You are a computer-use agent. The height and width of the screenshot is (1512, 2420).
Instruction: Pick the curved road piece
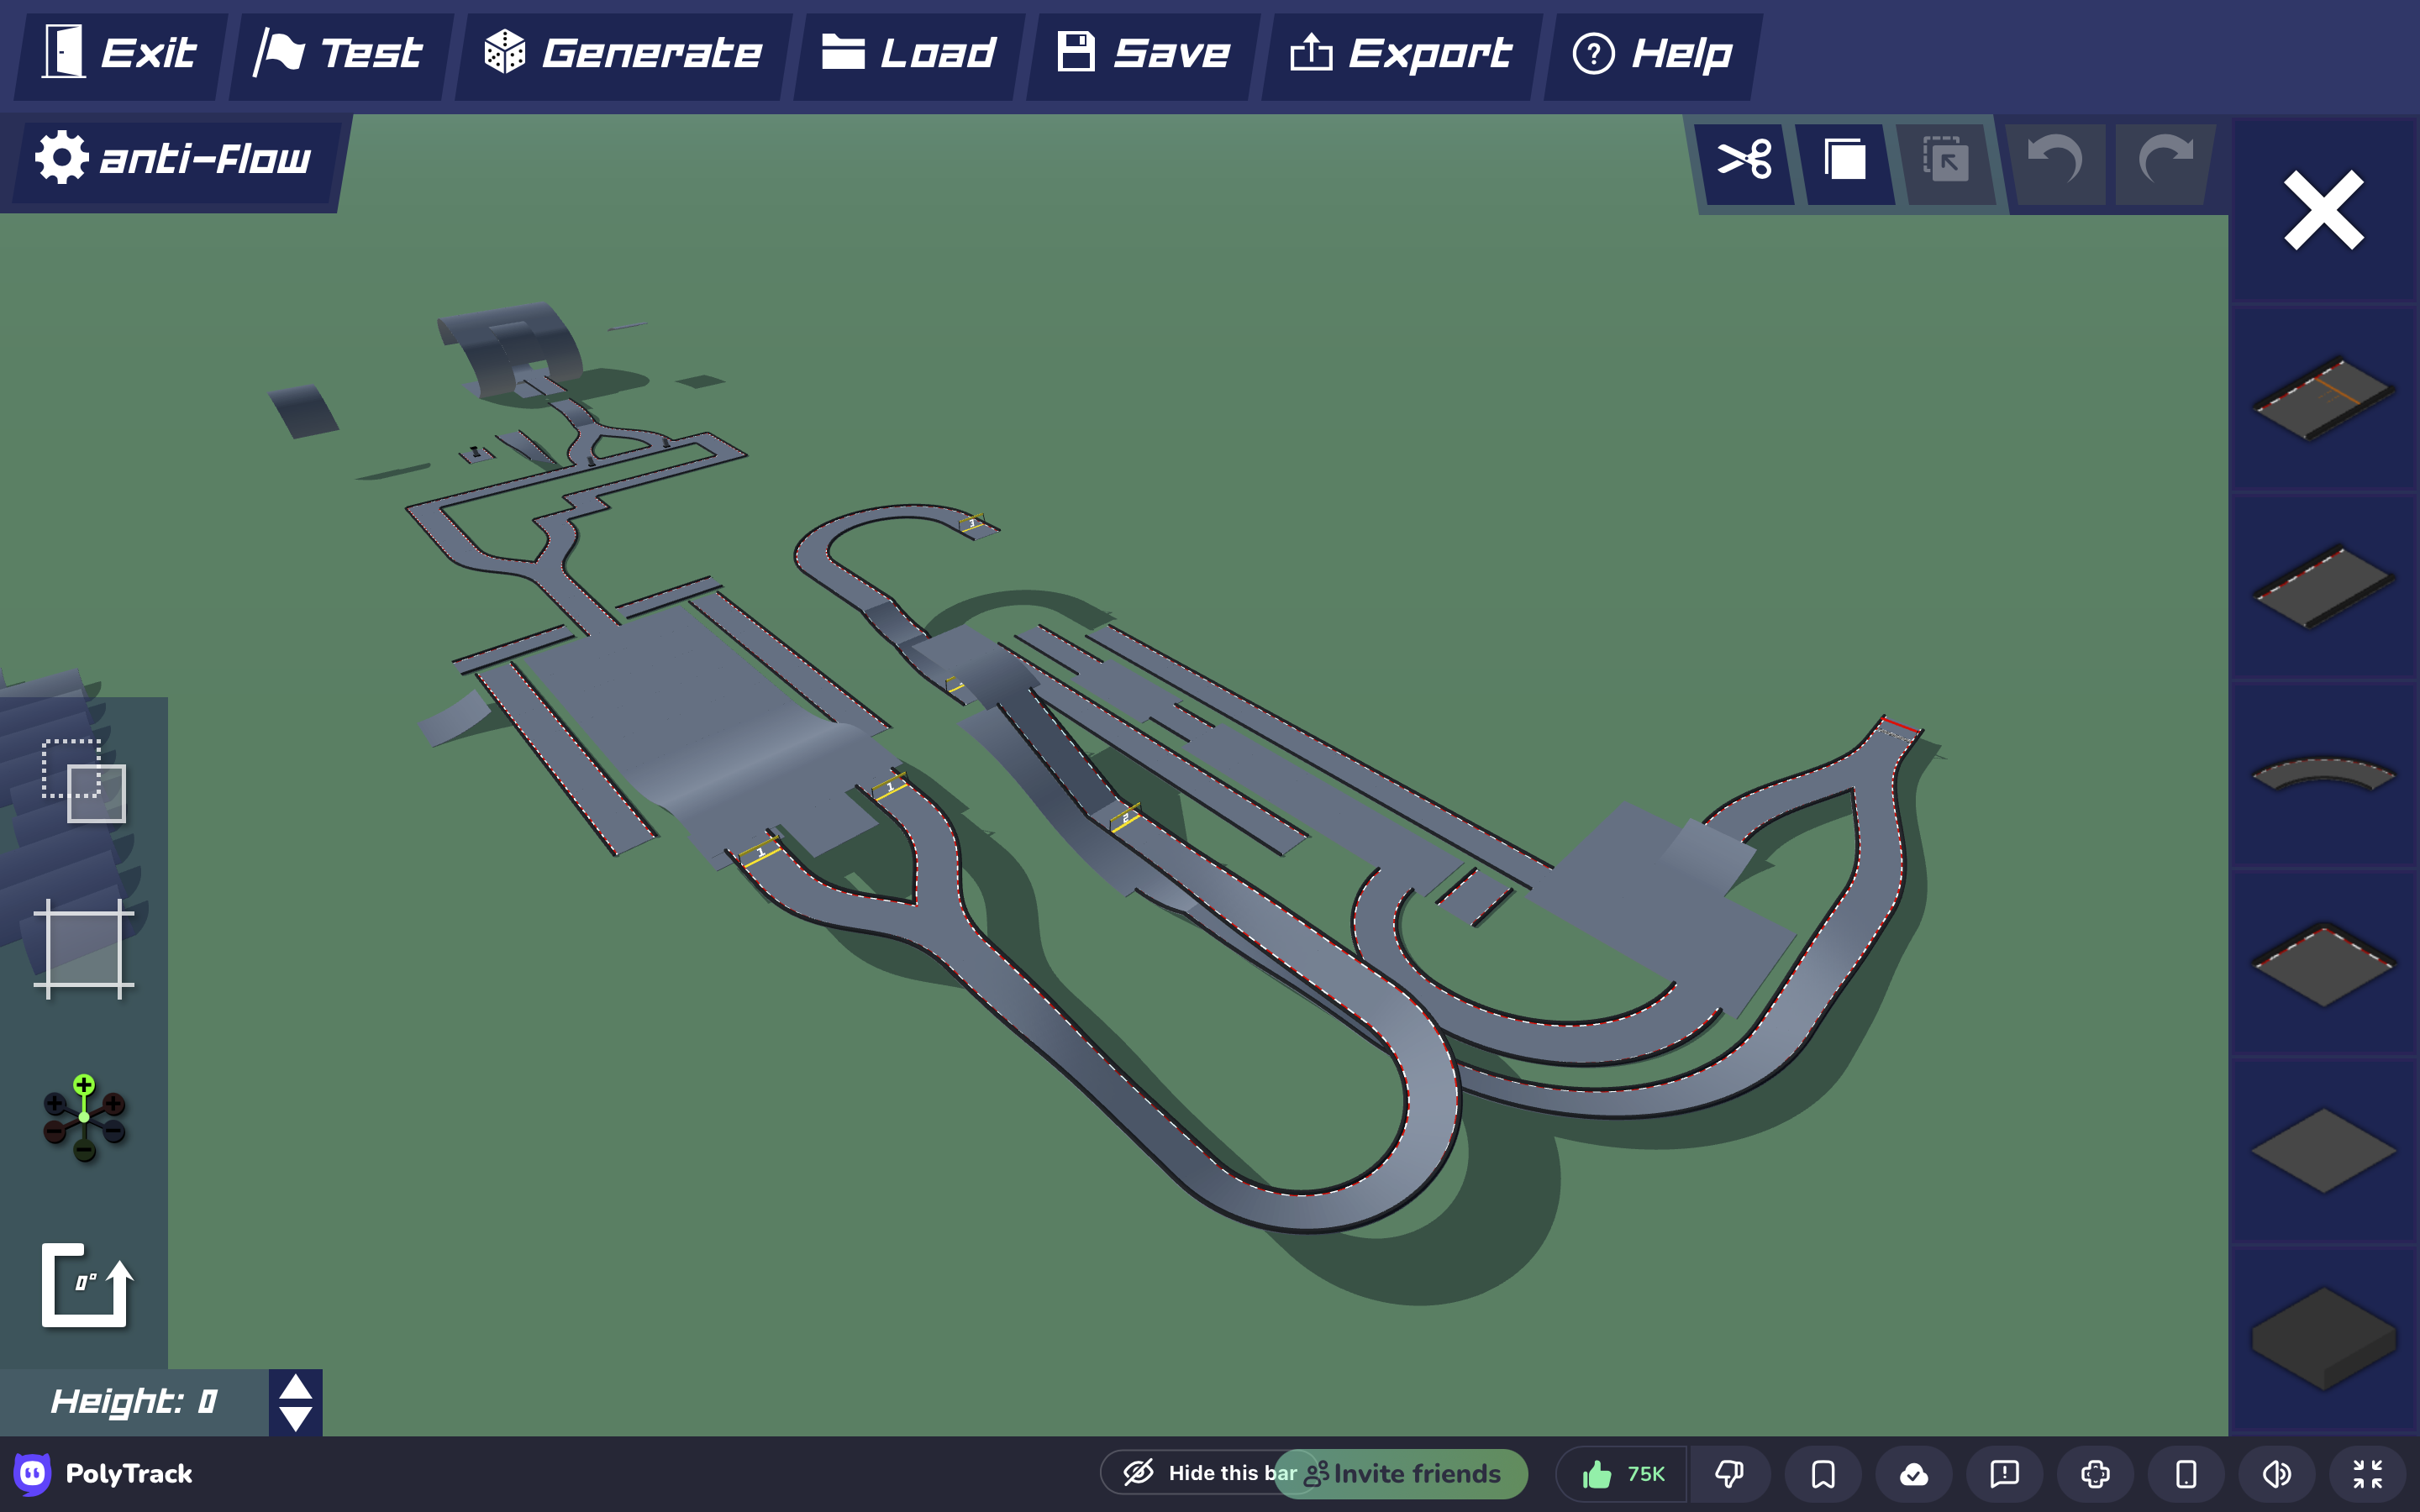coord(2324,773)
